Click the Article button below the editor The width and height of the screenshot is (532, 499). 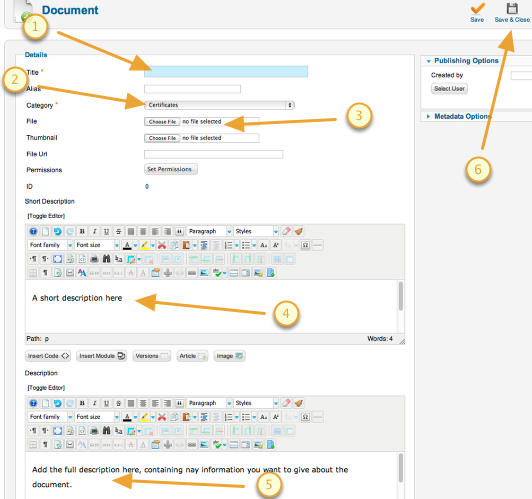[x=192, y=356]
